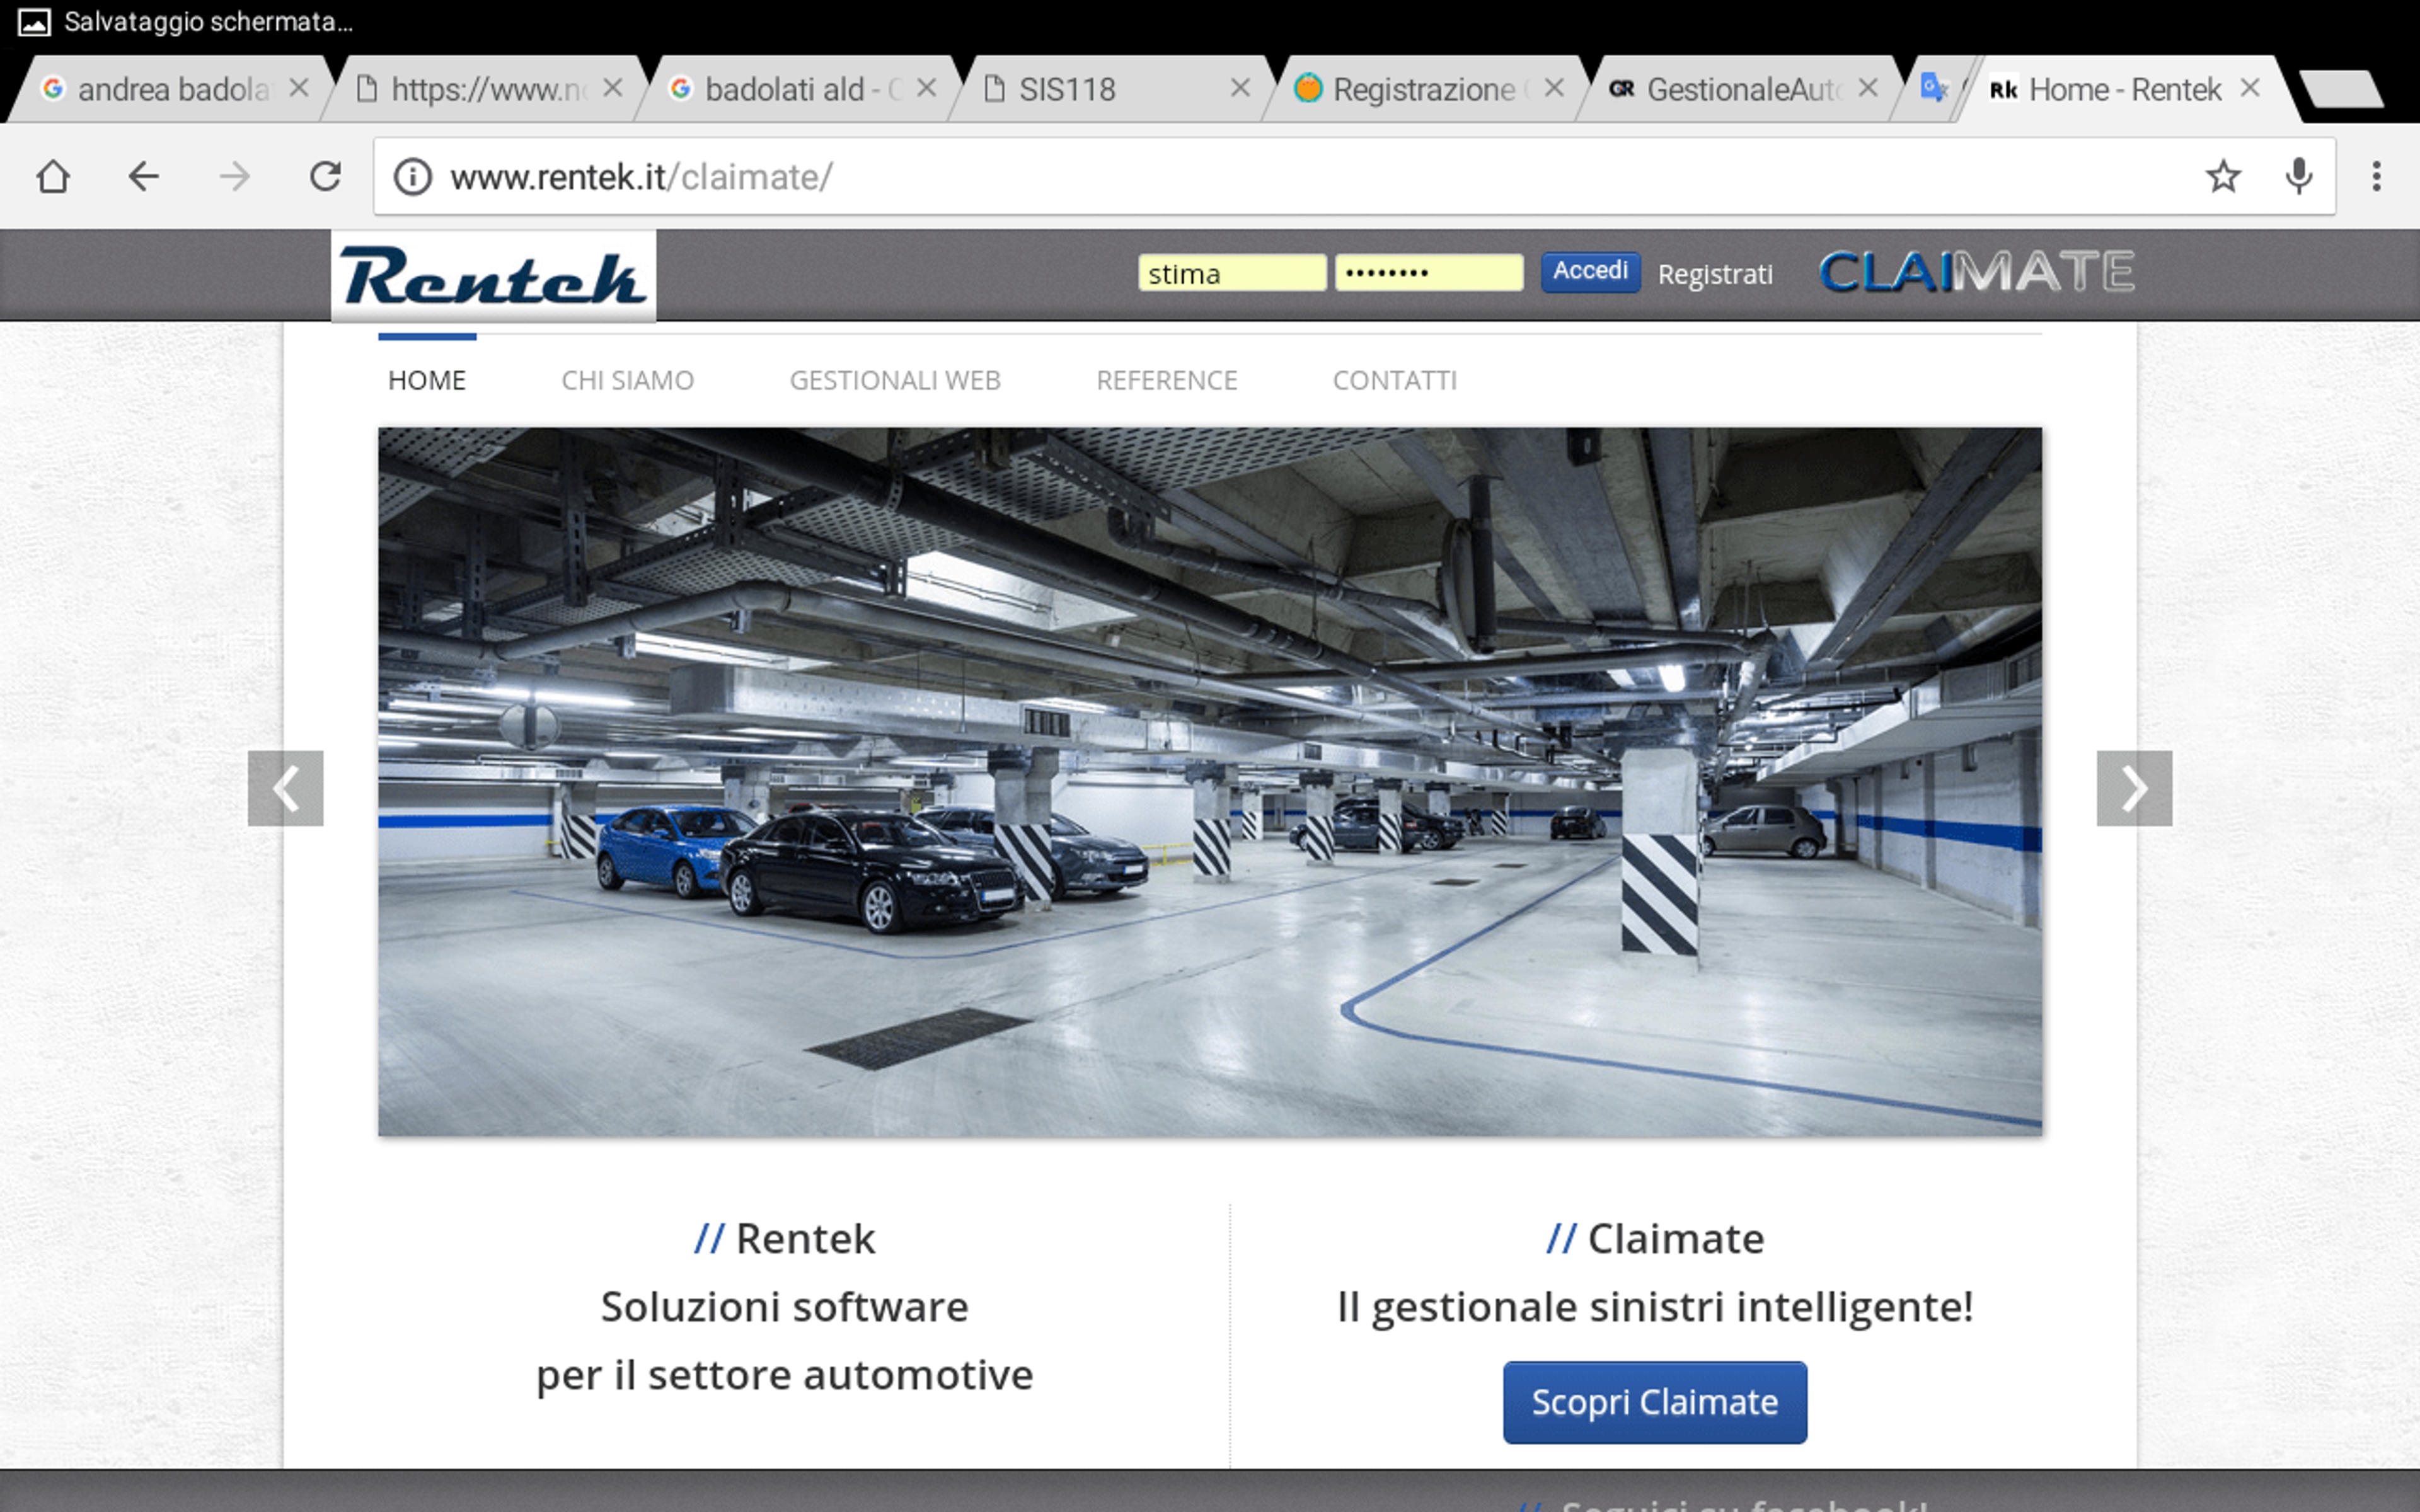Go to the browser home page icon
Screen dimensions: 2420x1512
pos(53,177)
